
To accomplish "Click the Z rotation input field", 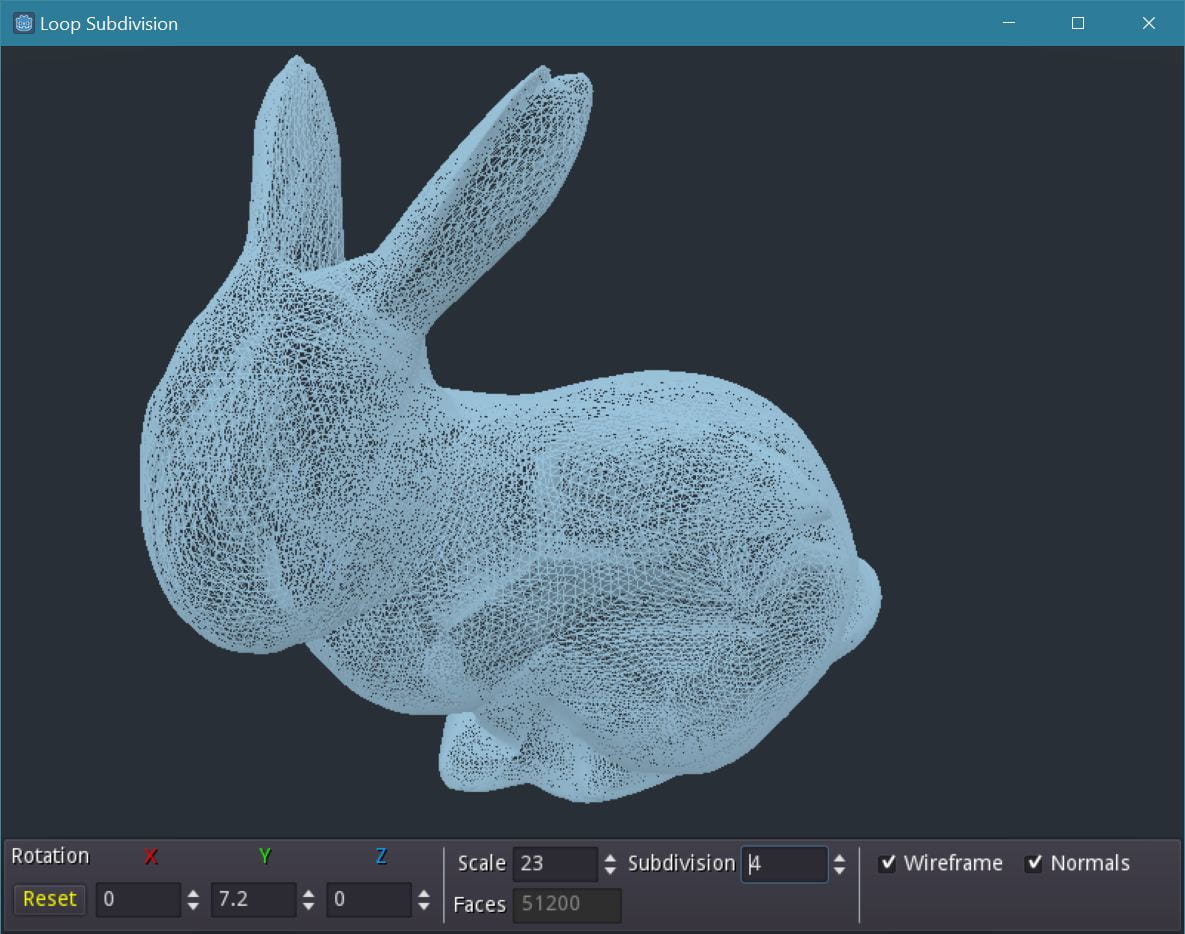I will (x=369, y=899).
